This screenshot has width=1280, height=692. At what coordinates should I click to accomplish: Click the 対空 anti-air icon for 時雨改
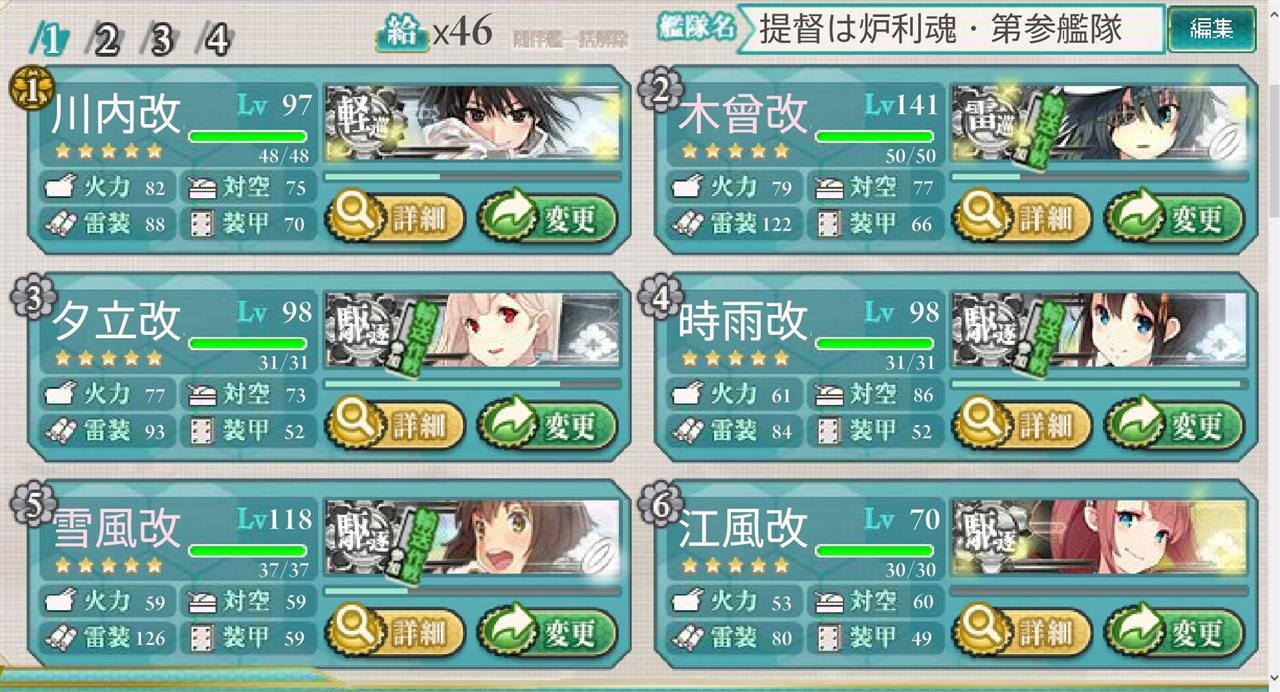829,394
